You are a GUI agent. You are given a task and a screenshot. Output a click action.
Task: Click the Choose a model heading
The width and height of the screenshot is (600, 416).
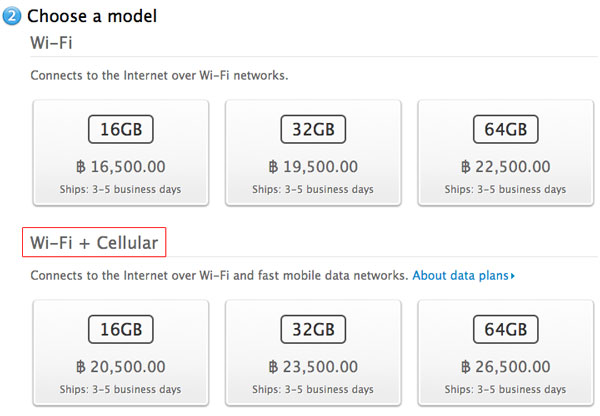[92, 16]
